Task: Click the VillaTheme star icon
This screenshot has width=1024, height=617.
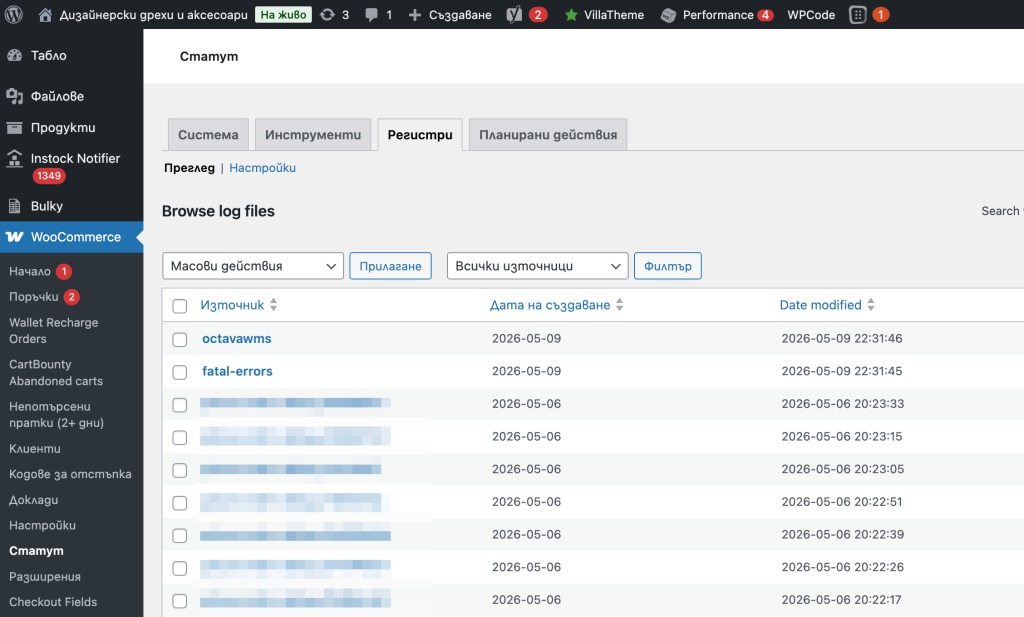Action: (x=571, y=14)
